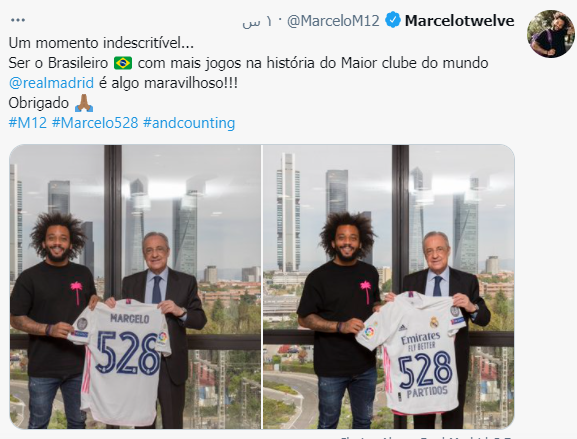Open the #Marcelo528 hashtag
Viewport: 577px width, 439px height.
[95, 123]
